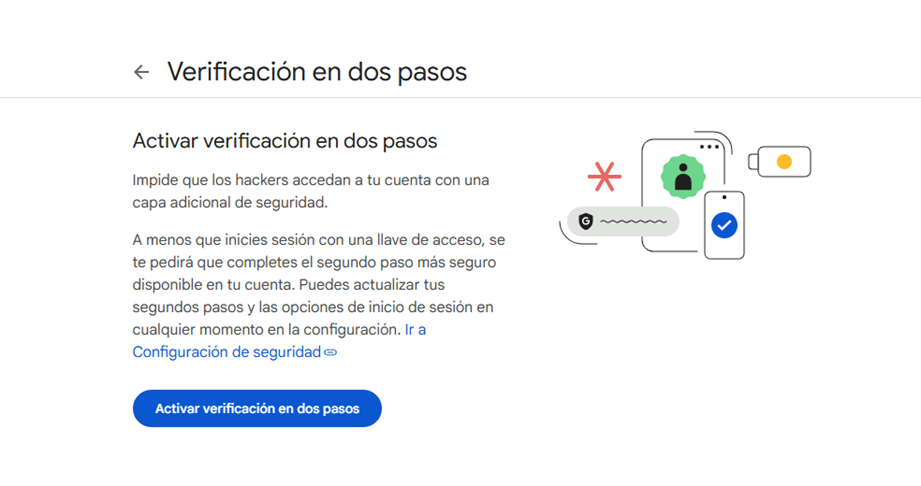The height and width of the screenshot is (486, 921).
Task: Click the USB connector of security key
Action: coord(753,162)
